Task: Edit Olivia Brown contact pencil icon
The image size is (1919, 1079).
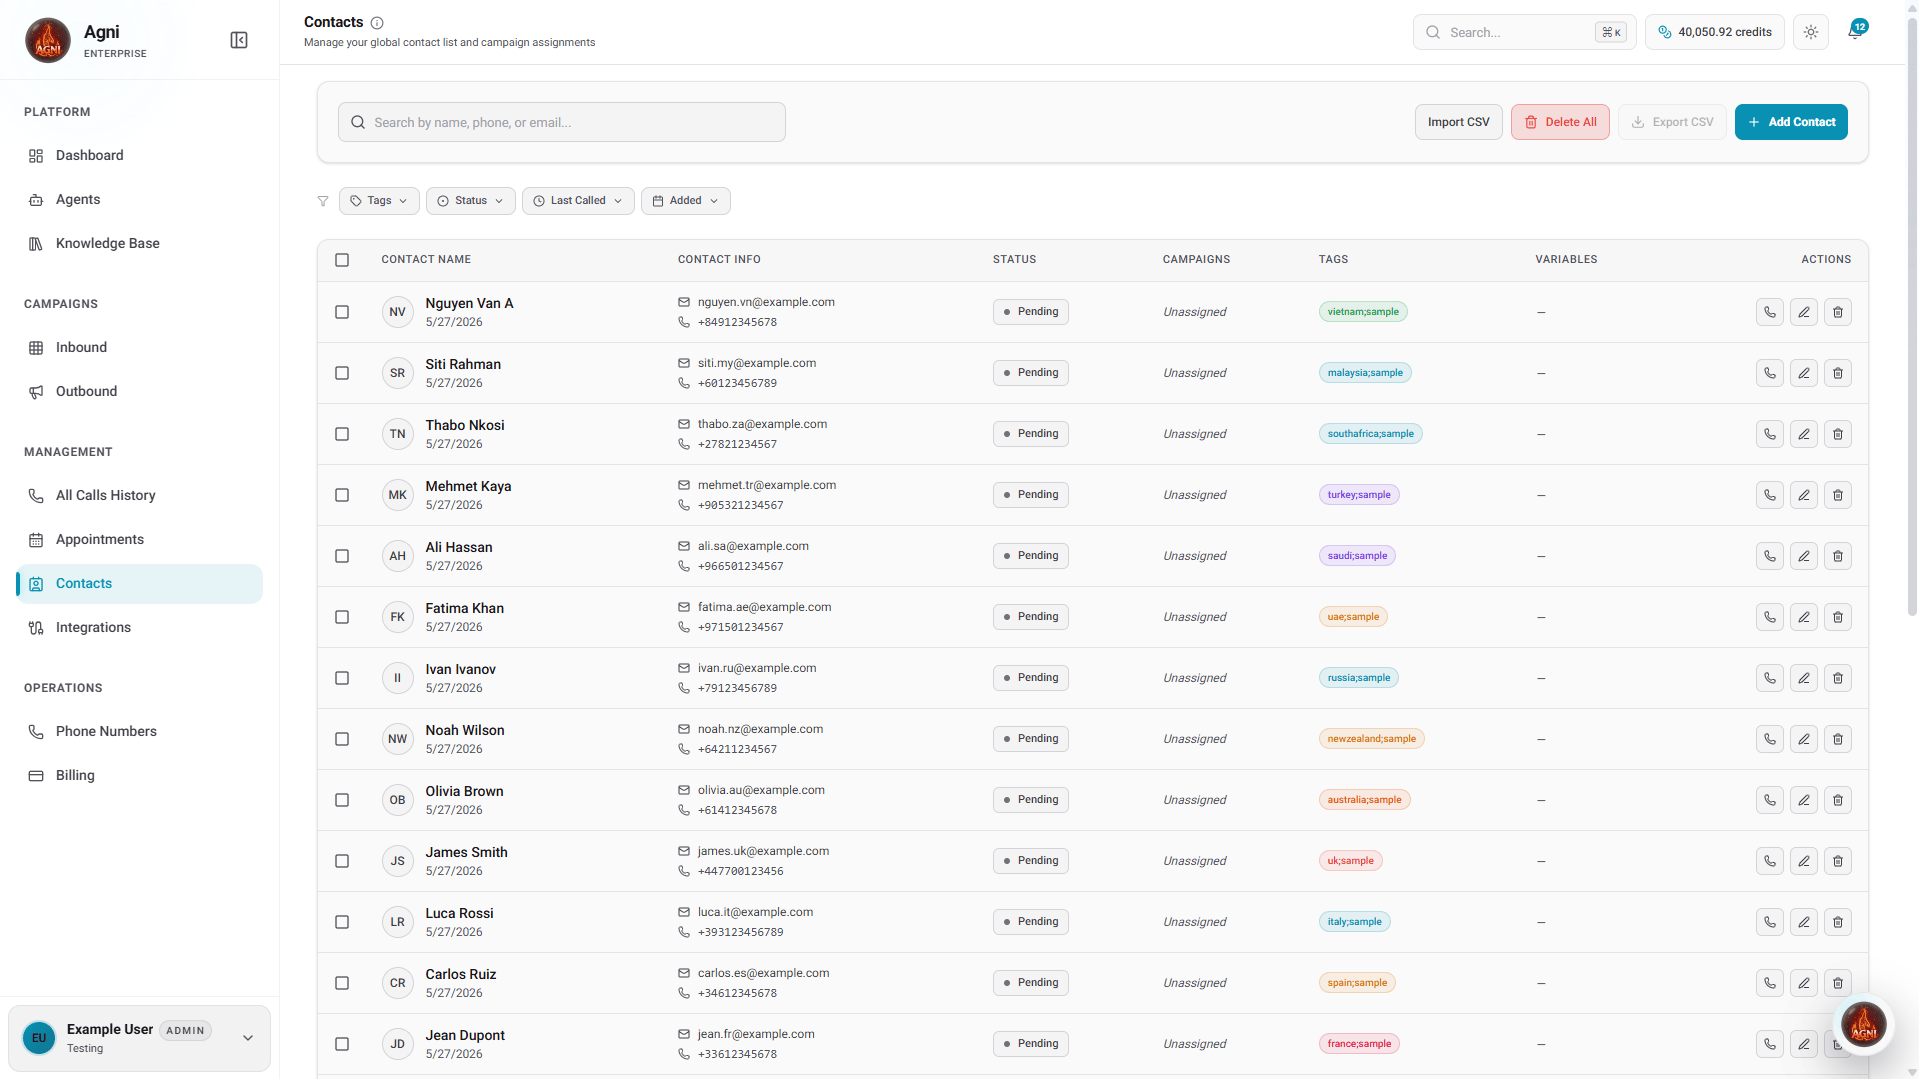Action: coord(1804,800)
